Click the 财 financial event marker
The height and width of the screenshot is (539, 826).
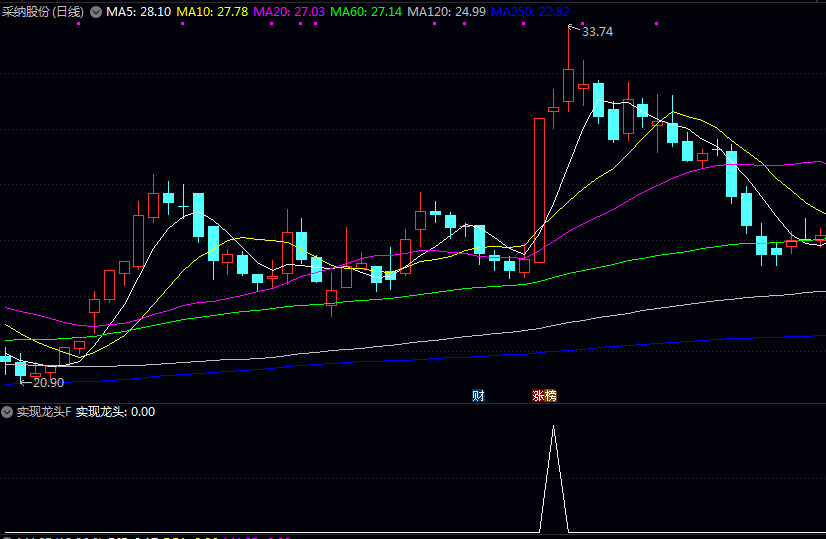click(x=478, y=396)
